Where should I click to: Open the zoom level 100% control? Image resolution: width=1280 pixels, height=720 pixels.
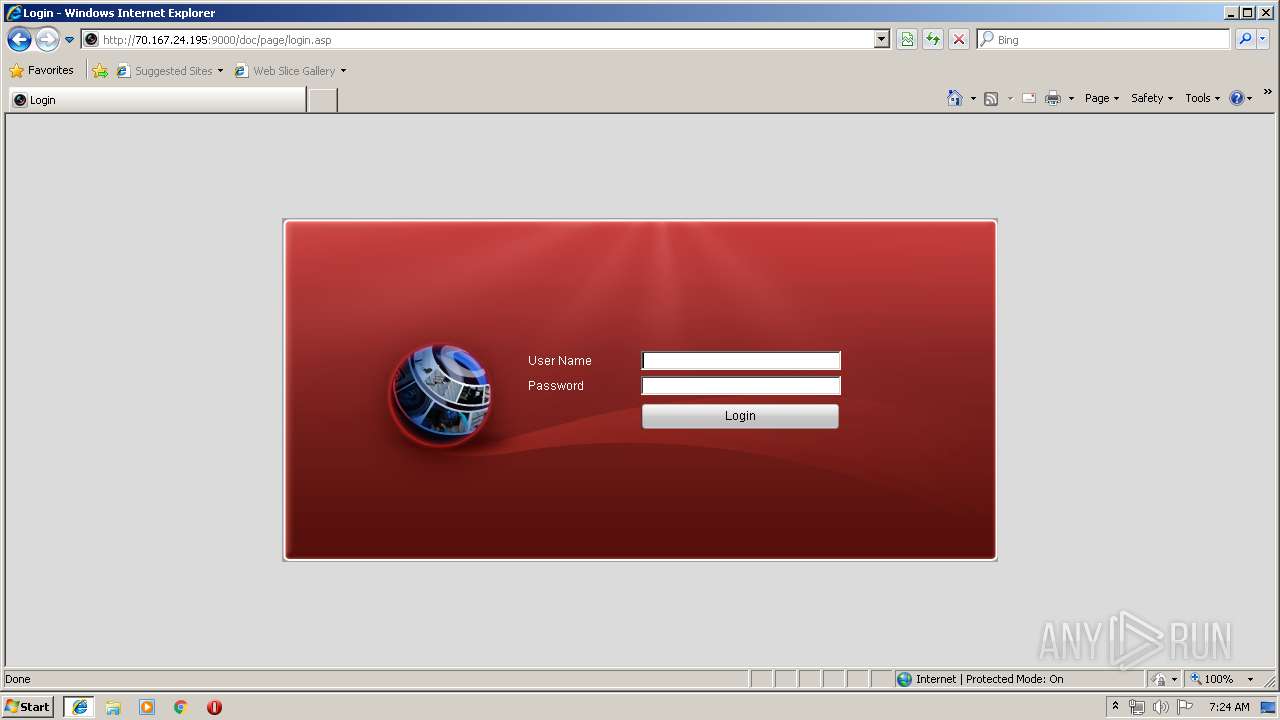(x=1212, y=679)
